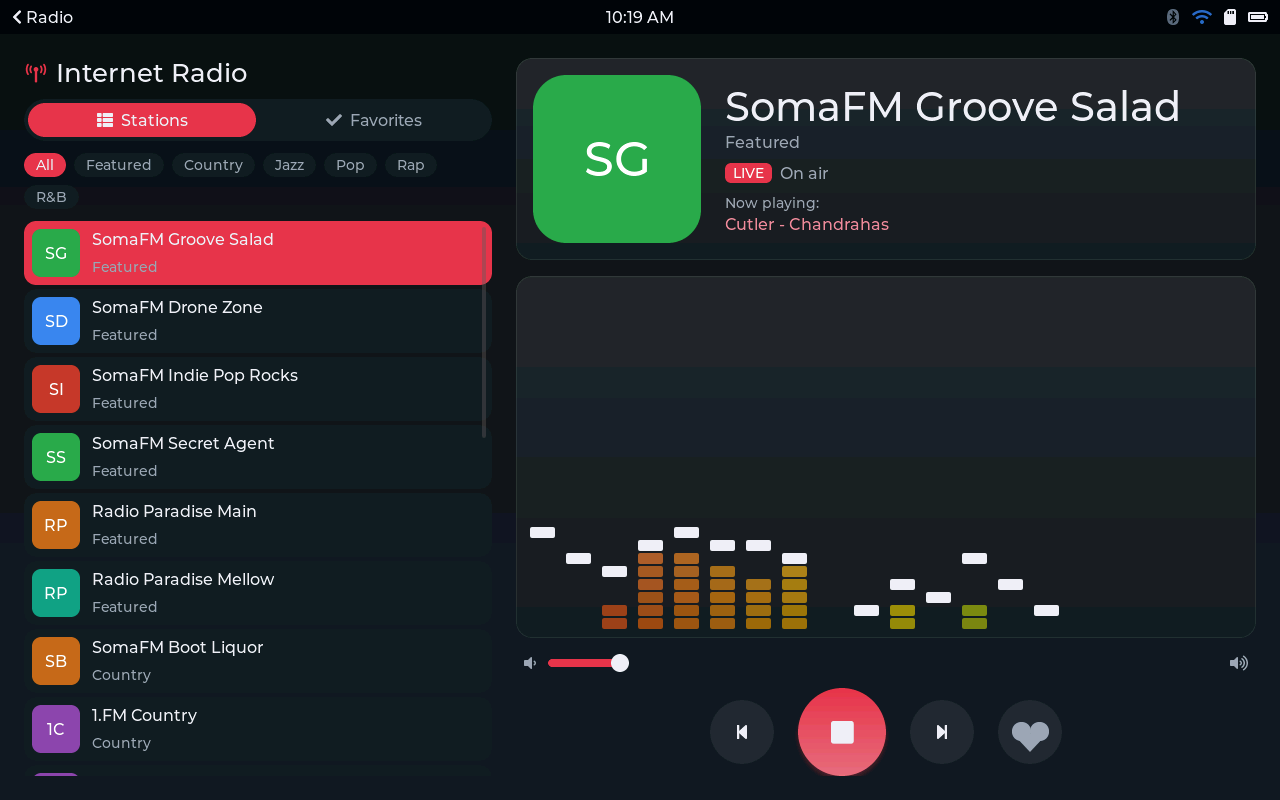Click the purple 1C station icon
Viewport: 1280px width, 800px height.
(56, 729)
